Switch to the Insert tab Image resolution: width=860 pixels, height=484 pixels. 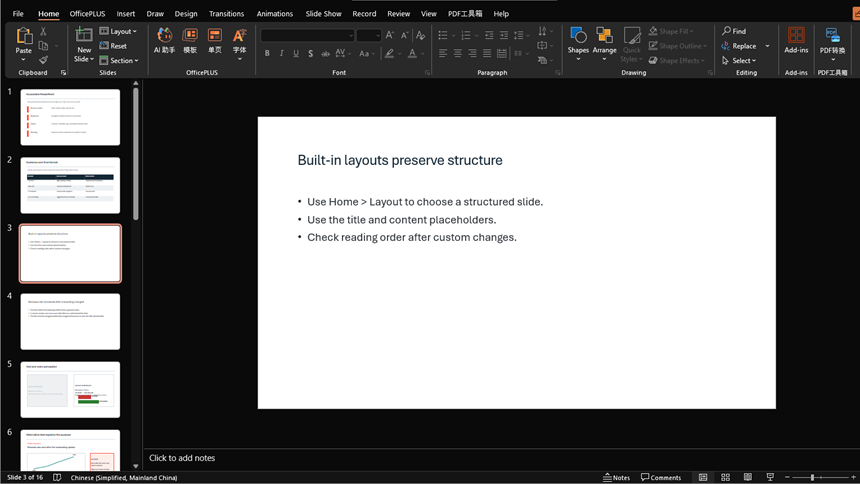(126, 14)
